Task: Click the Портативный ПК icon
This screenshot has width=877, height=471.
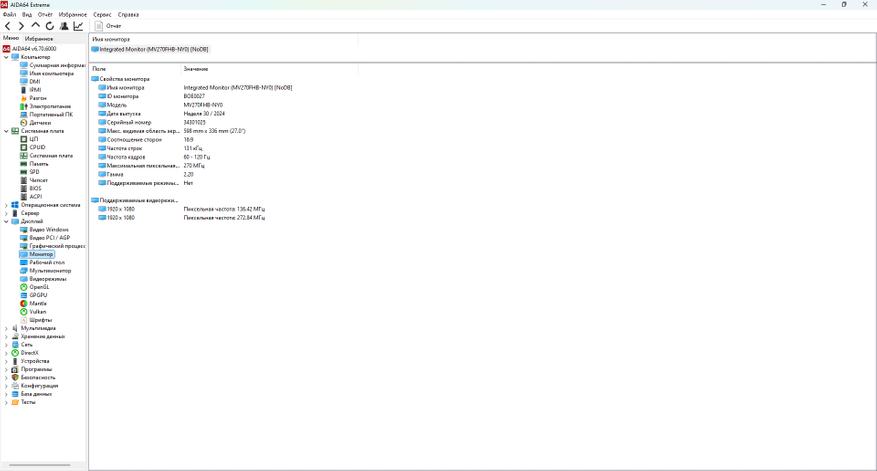Action: [x=23, y=114]
